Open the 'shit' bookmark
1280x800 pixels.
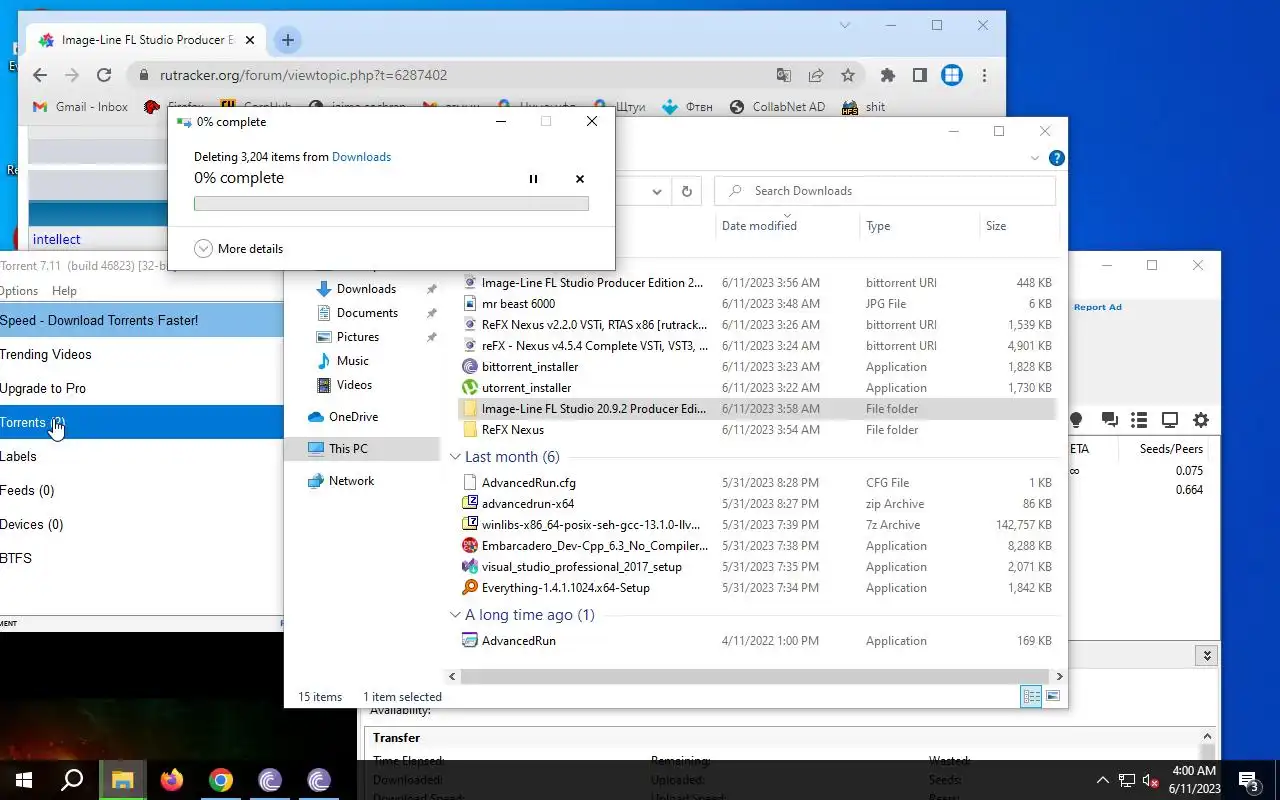click(864, 107)
